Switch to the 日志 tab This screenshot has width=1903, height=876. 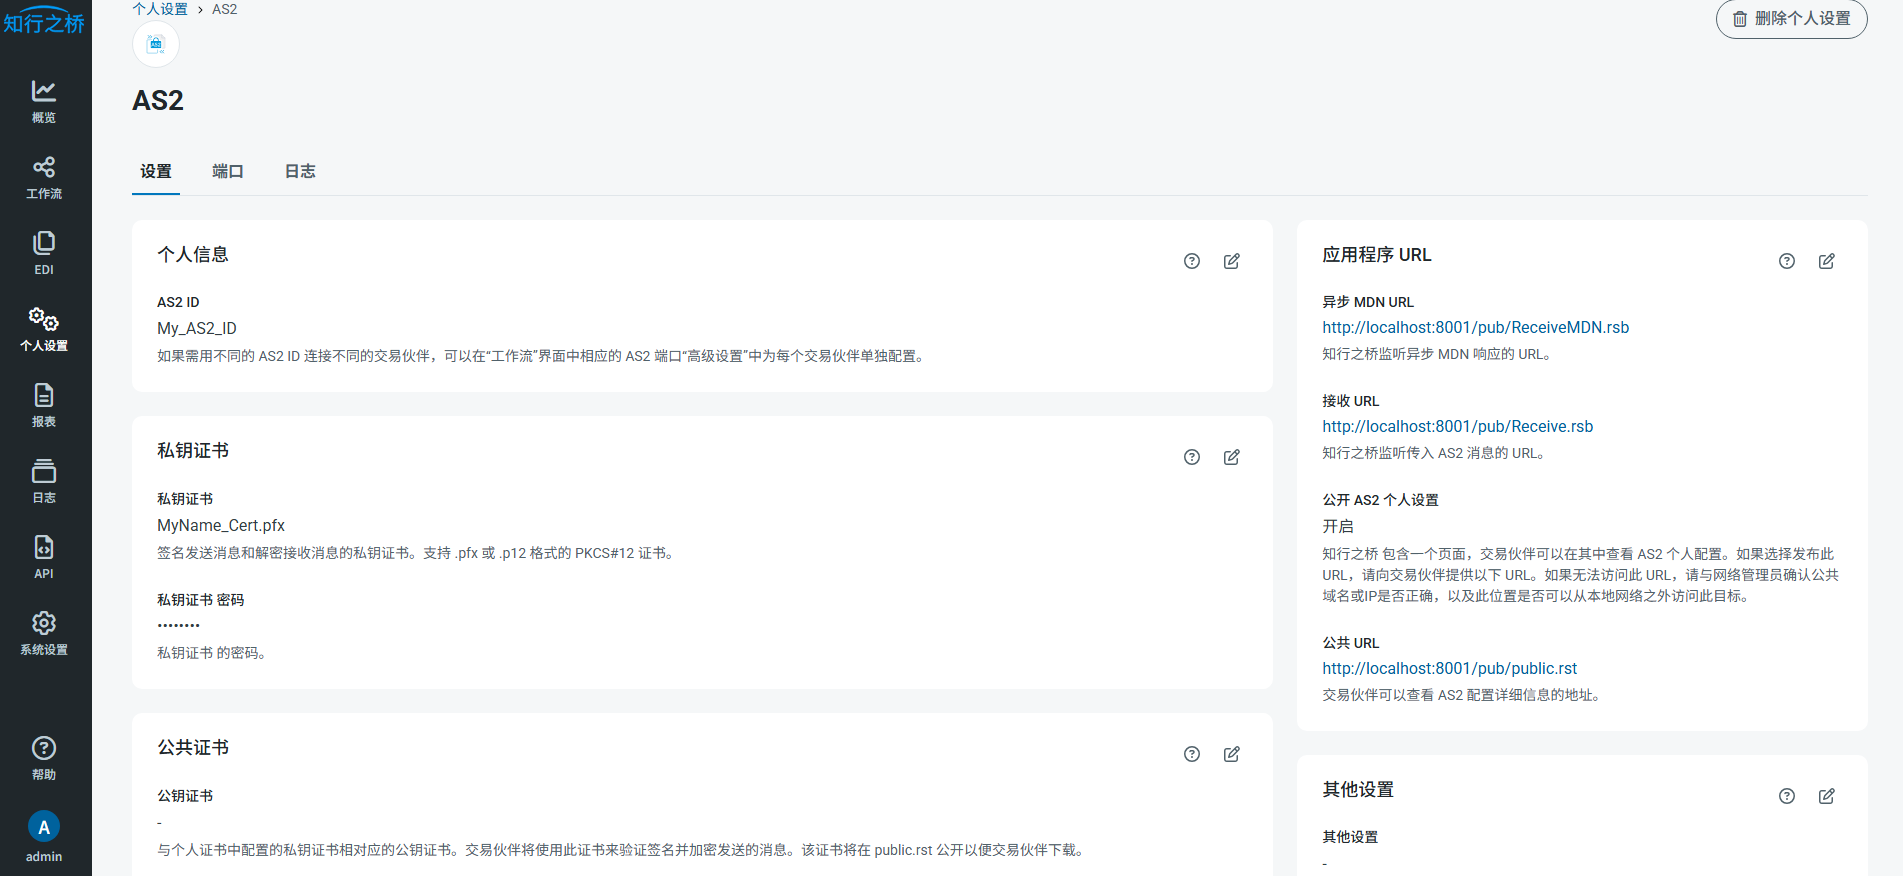click(300, 171)
